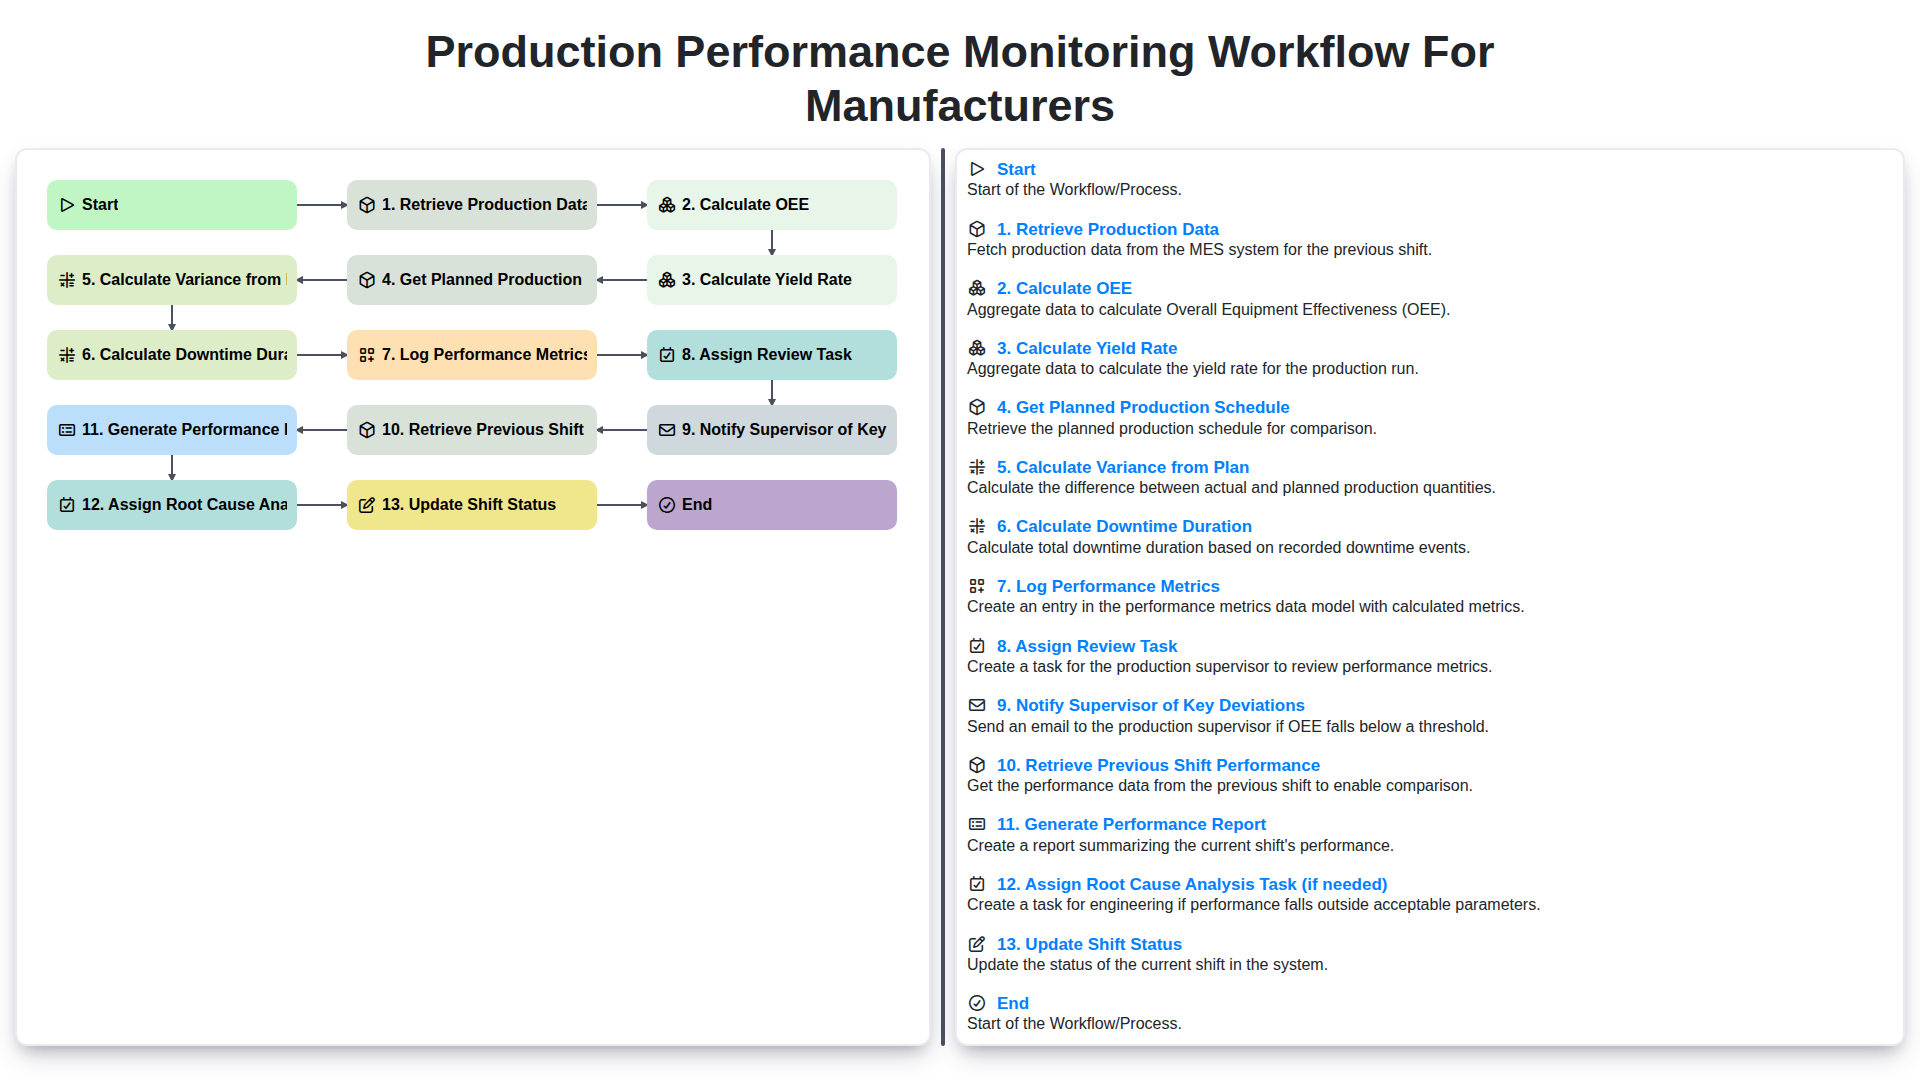Click the envelope icon on Notify Supervisor node
Screen dimensions: 1920x1080
pyautogui.click(x=667, y=429)
